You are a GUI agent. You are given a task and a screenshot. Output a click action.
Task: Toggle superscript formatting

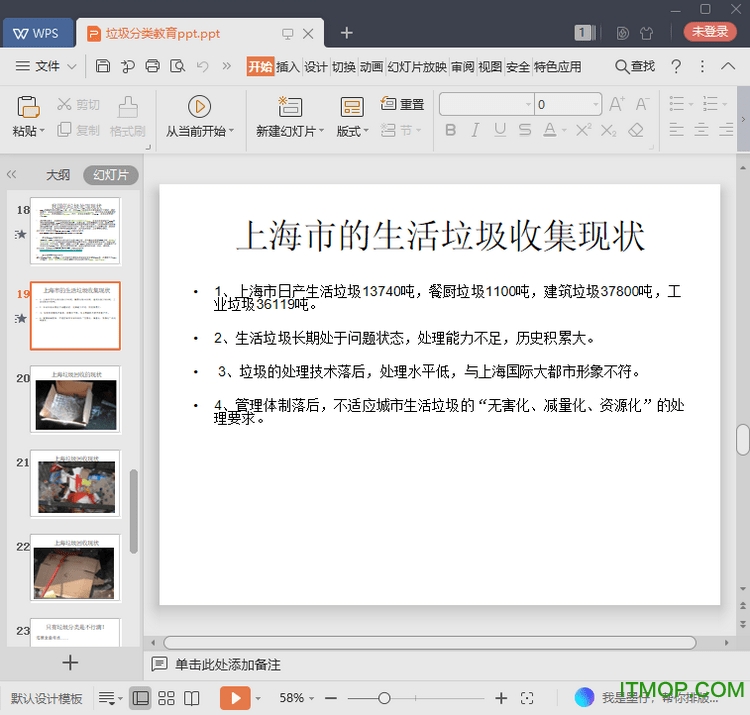(x=583, y=130)
